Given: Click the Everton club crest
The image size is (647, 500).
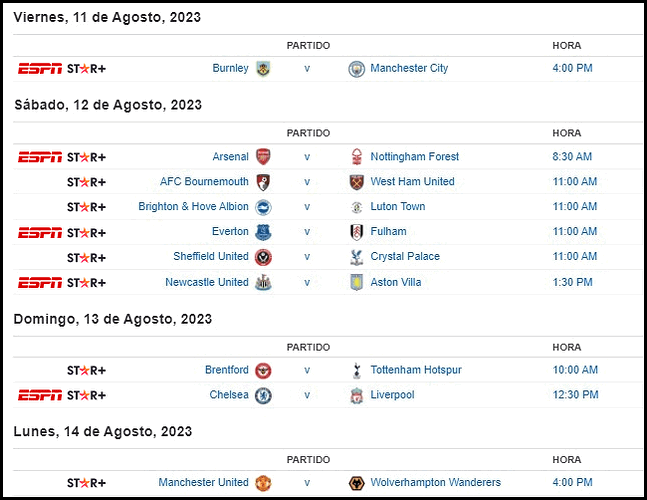Looking at the screenshot, I should pos(263,232).
